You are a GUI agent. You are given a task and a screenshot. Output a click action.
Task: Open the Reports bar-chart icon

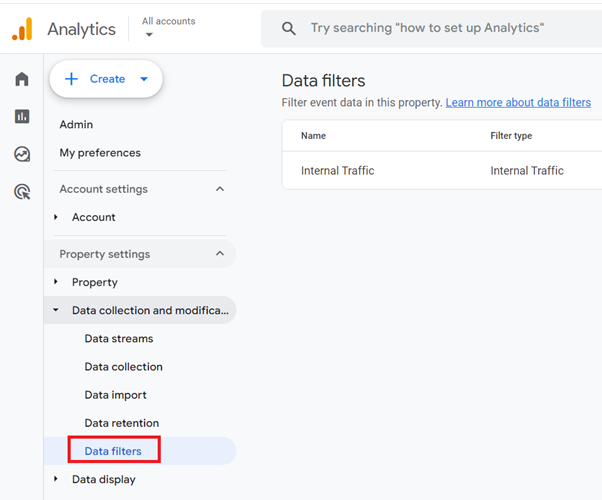click(x=22, y=116)
